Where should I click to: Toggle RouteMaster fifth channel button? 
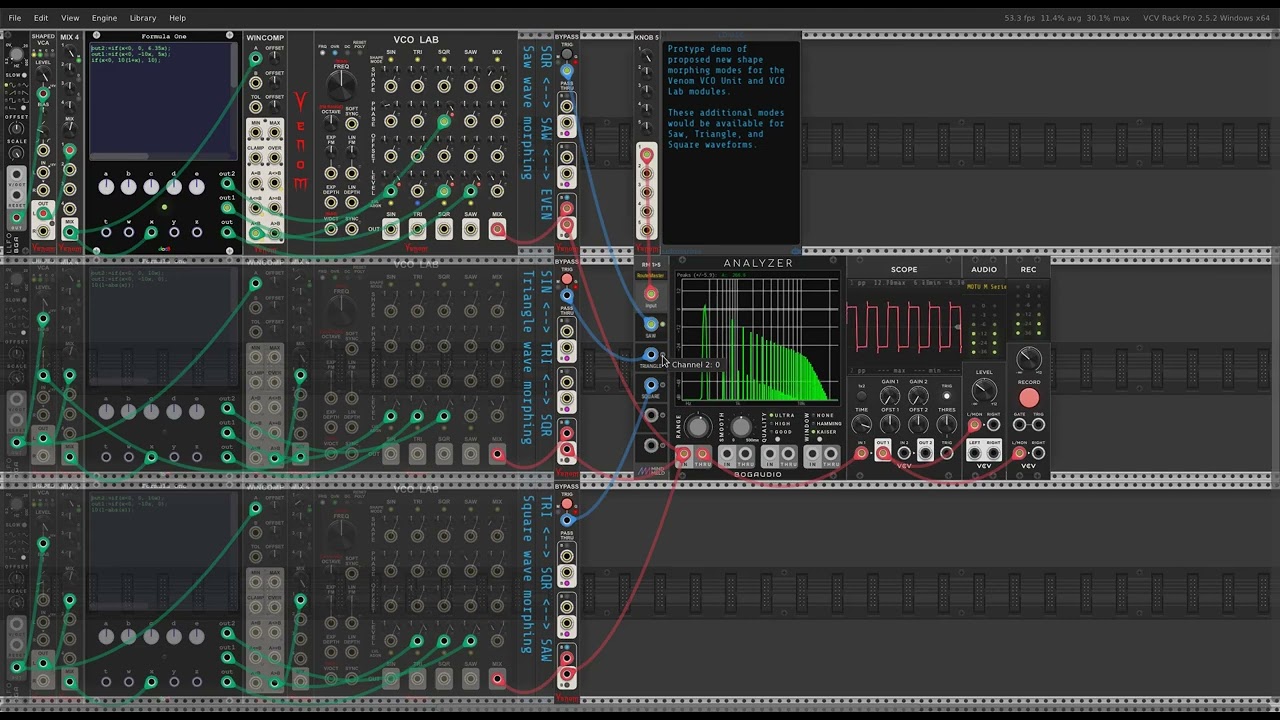coord(662,445)
